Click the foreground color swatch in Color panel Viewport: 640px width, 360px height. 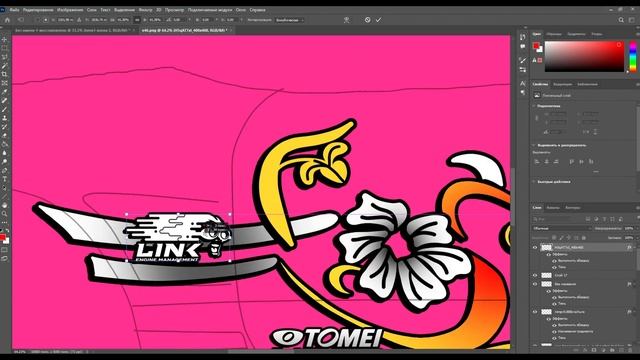tap(536, 45)
